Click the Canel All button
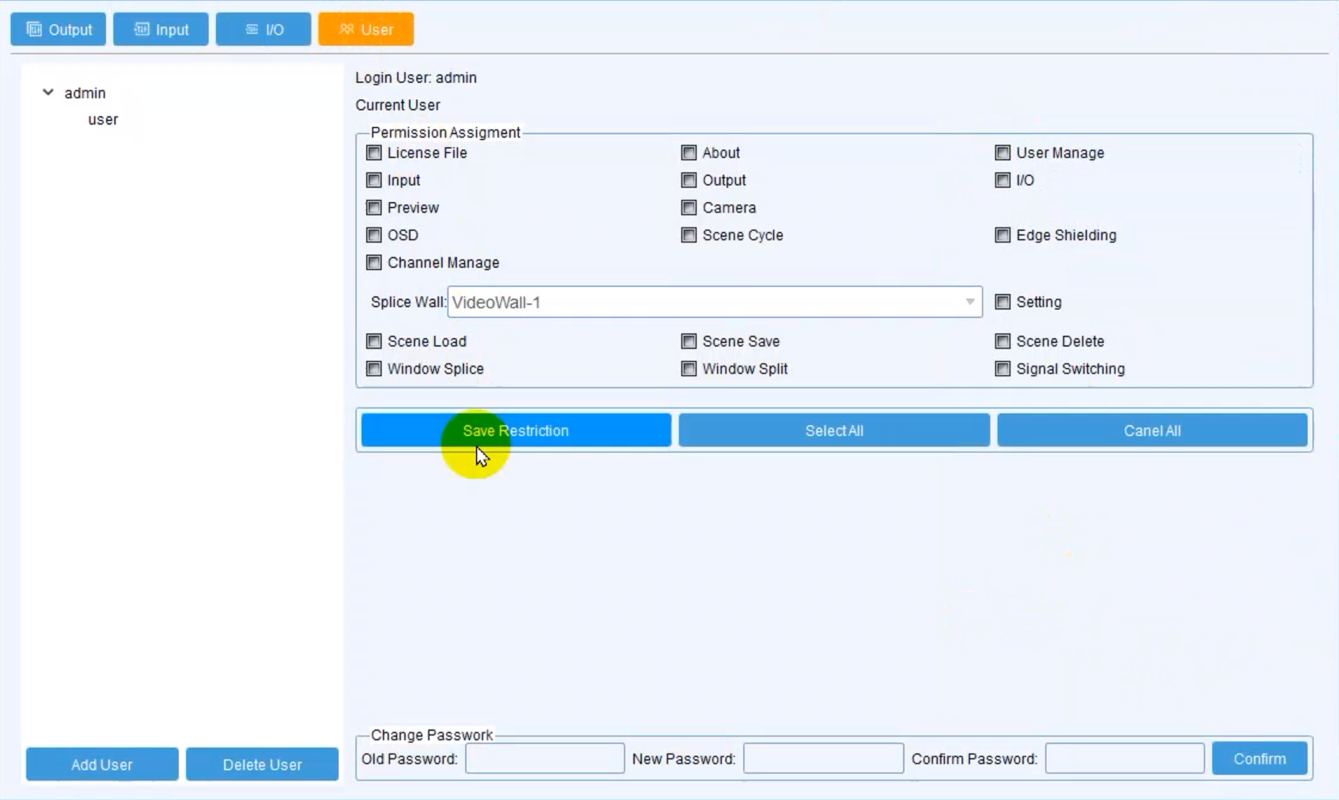Screen dimensions: 1339x800 coord(1152,430)
